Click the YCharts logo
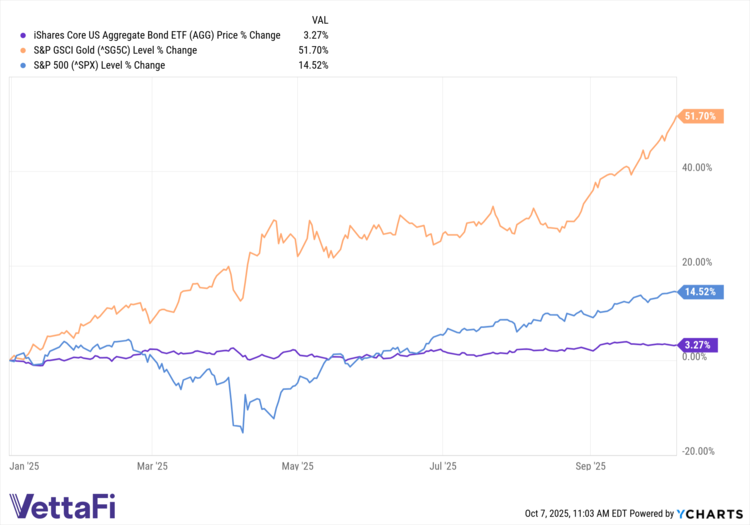Image resolution: width=750 pixels, height=525 pixels. [710, 514]
